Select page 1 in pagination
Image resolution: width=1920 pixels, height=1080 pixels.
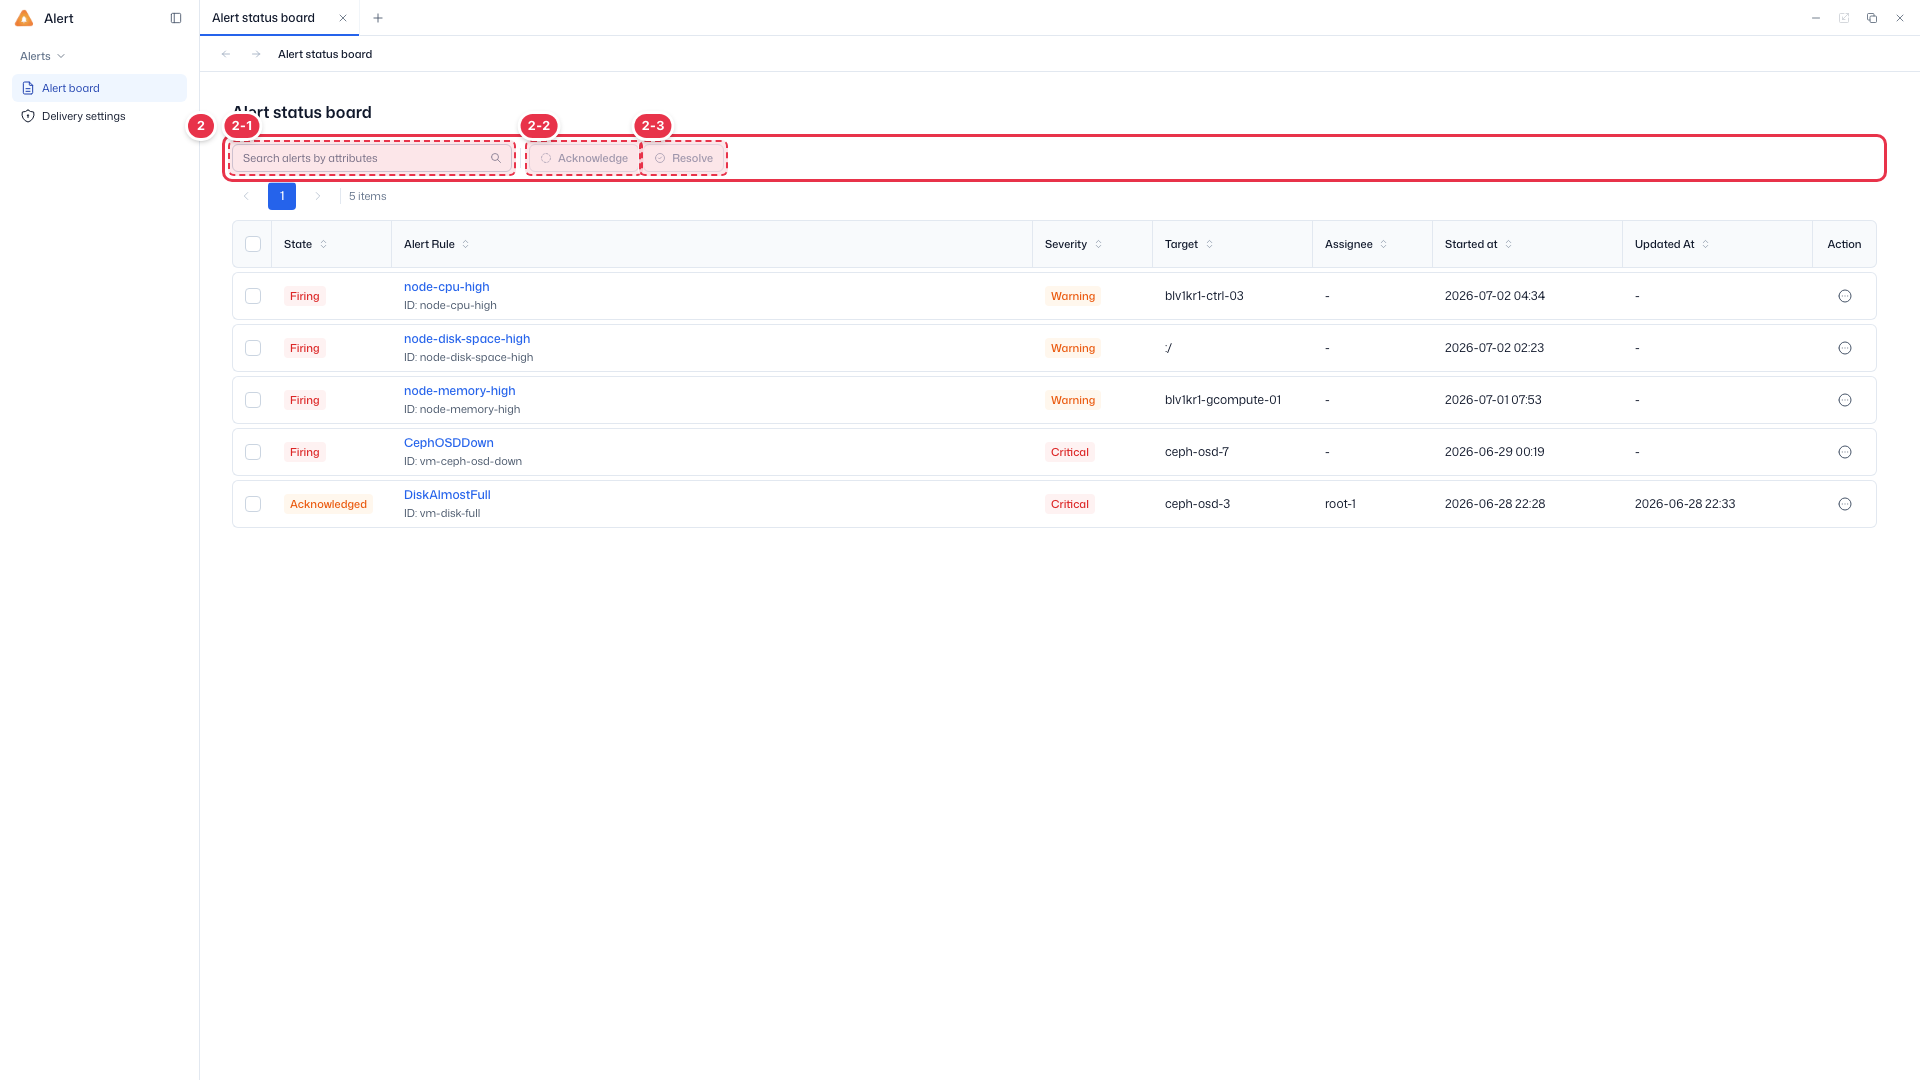click(x=282, y=196)
